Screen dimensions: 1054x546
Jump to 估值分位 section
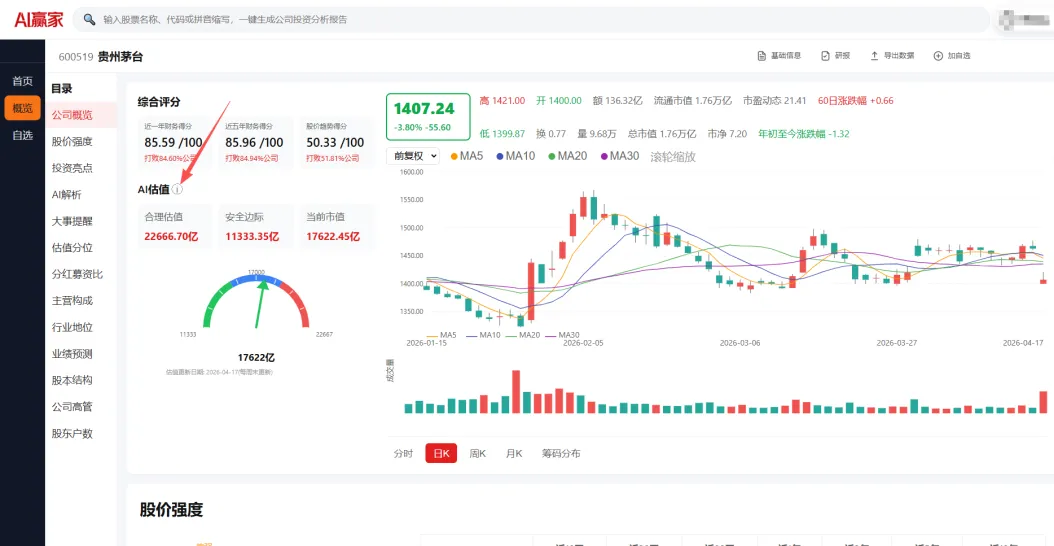pos(72,247)
